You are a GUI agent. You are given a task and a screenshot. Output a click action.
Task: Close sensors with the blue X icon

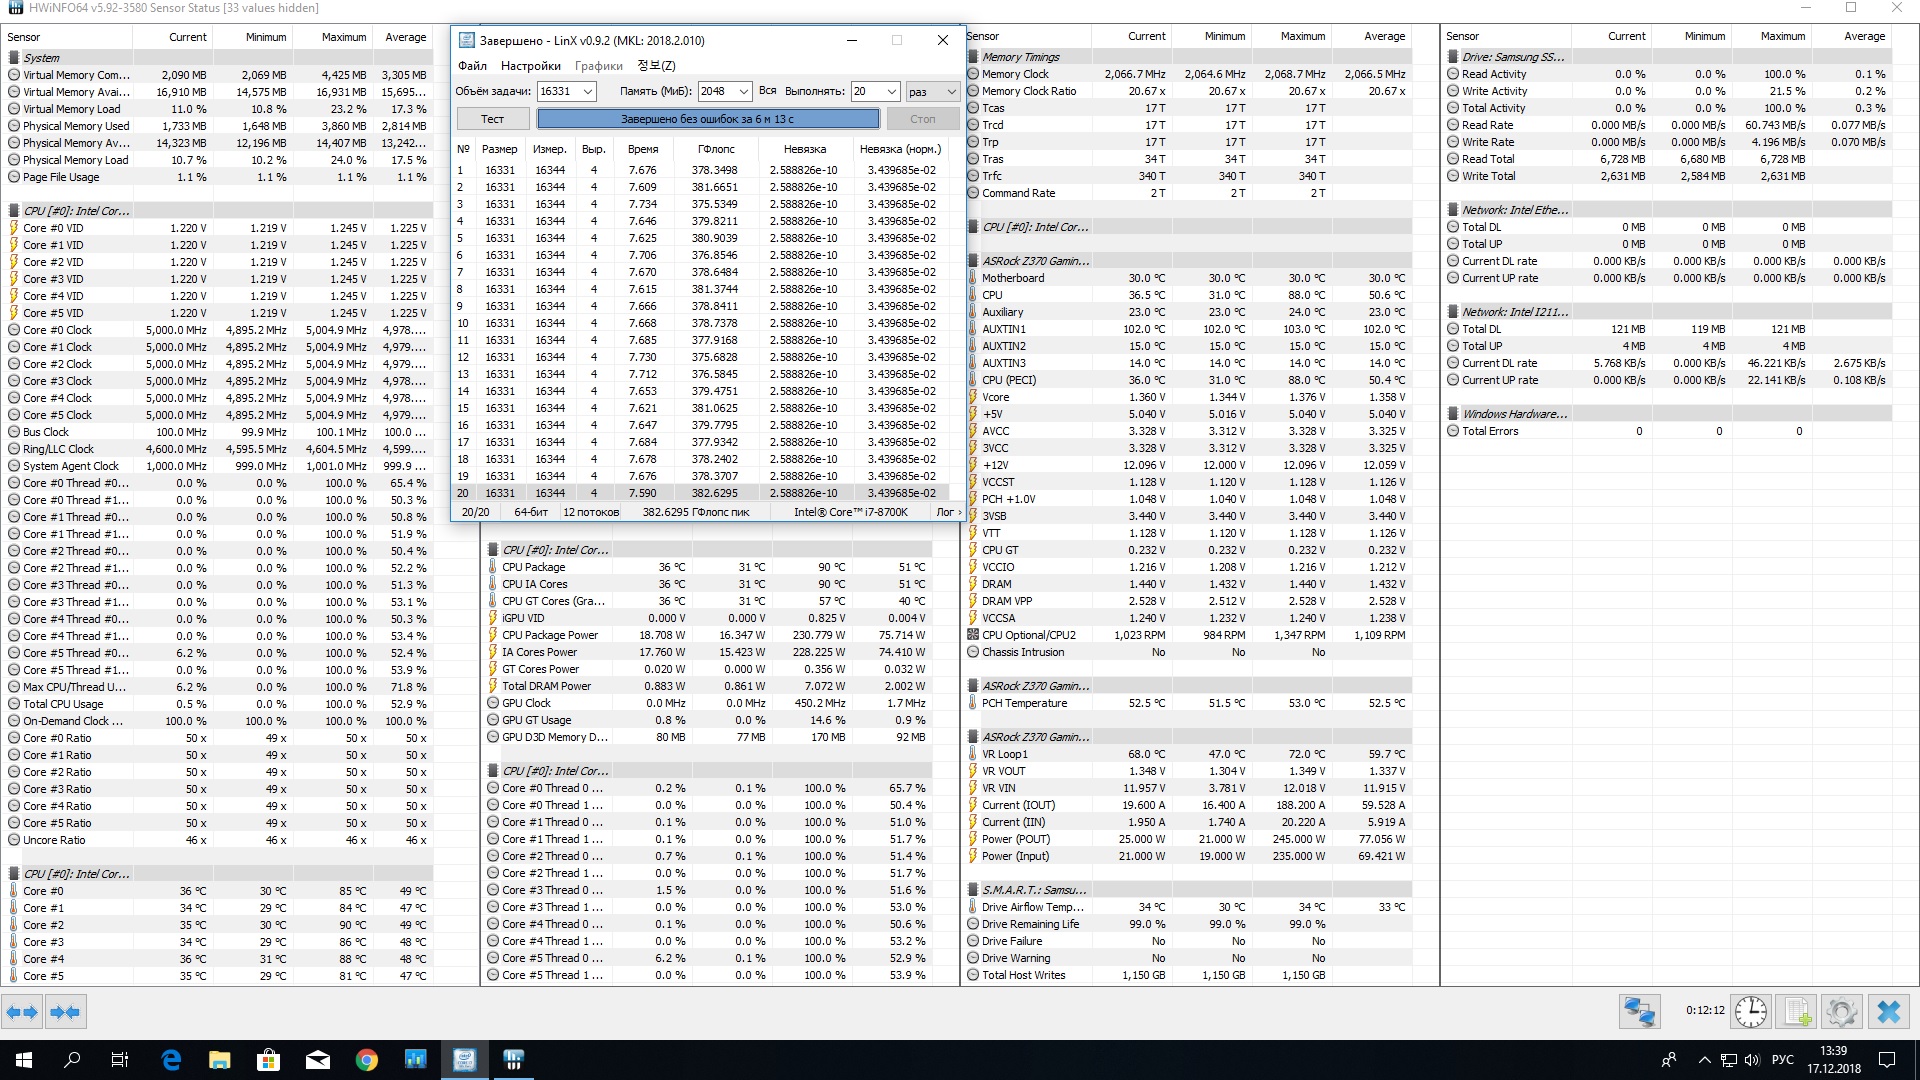[1888, 1012]
